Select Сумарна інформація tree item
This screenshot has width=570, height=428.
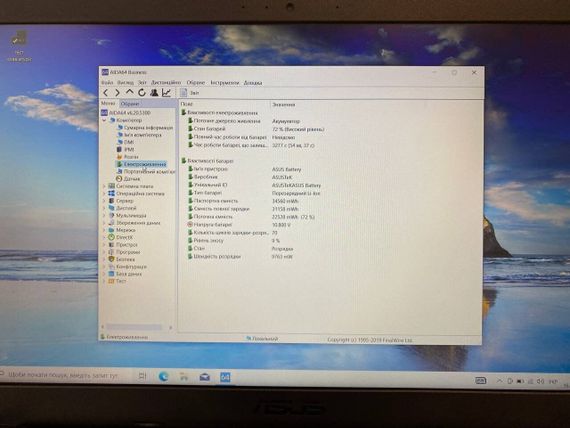[148, 128]
